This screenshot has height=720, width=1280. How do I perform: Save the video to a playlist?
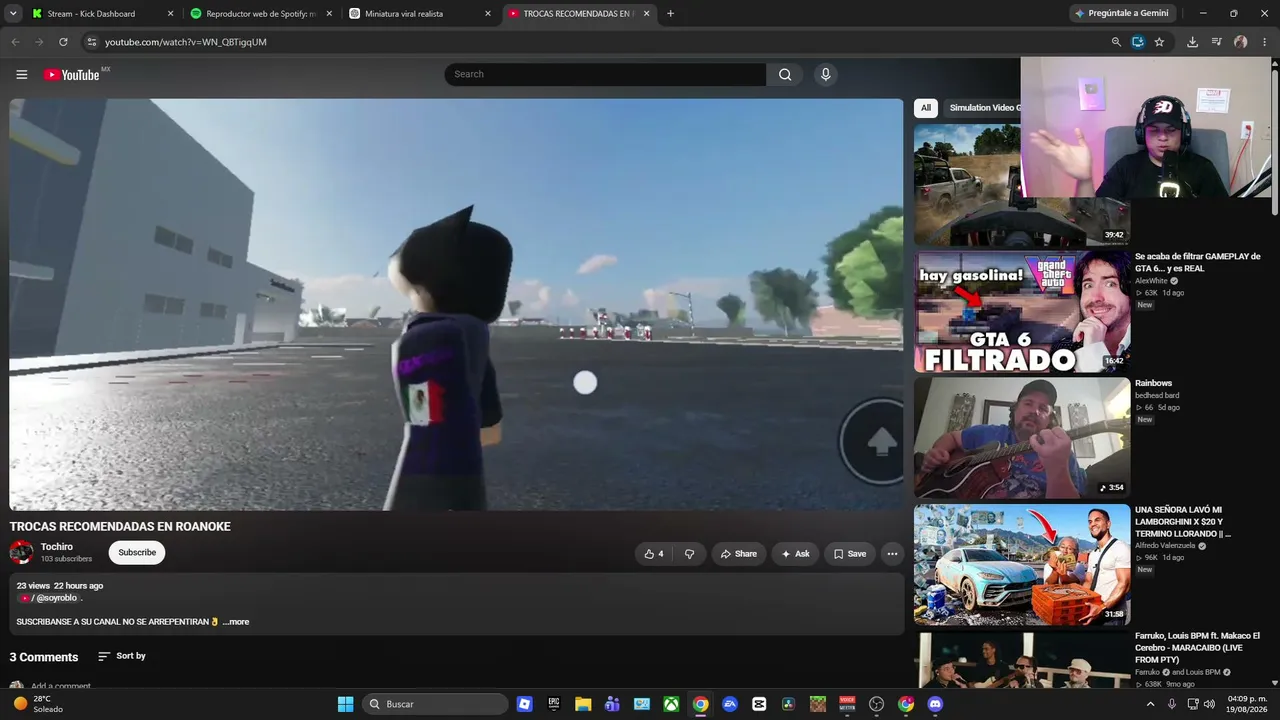click(850, 554)
